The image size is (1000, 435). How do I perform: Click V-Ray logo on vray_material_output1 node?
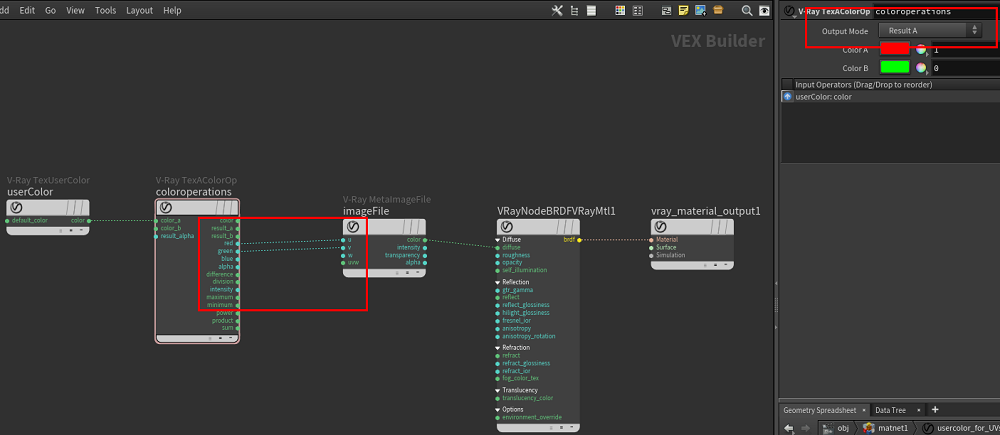click(662, 226)
